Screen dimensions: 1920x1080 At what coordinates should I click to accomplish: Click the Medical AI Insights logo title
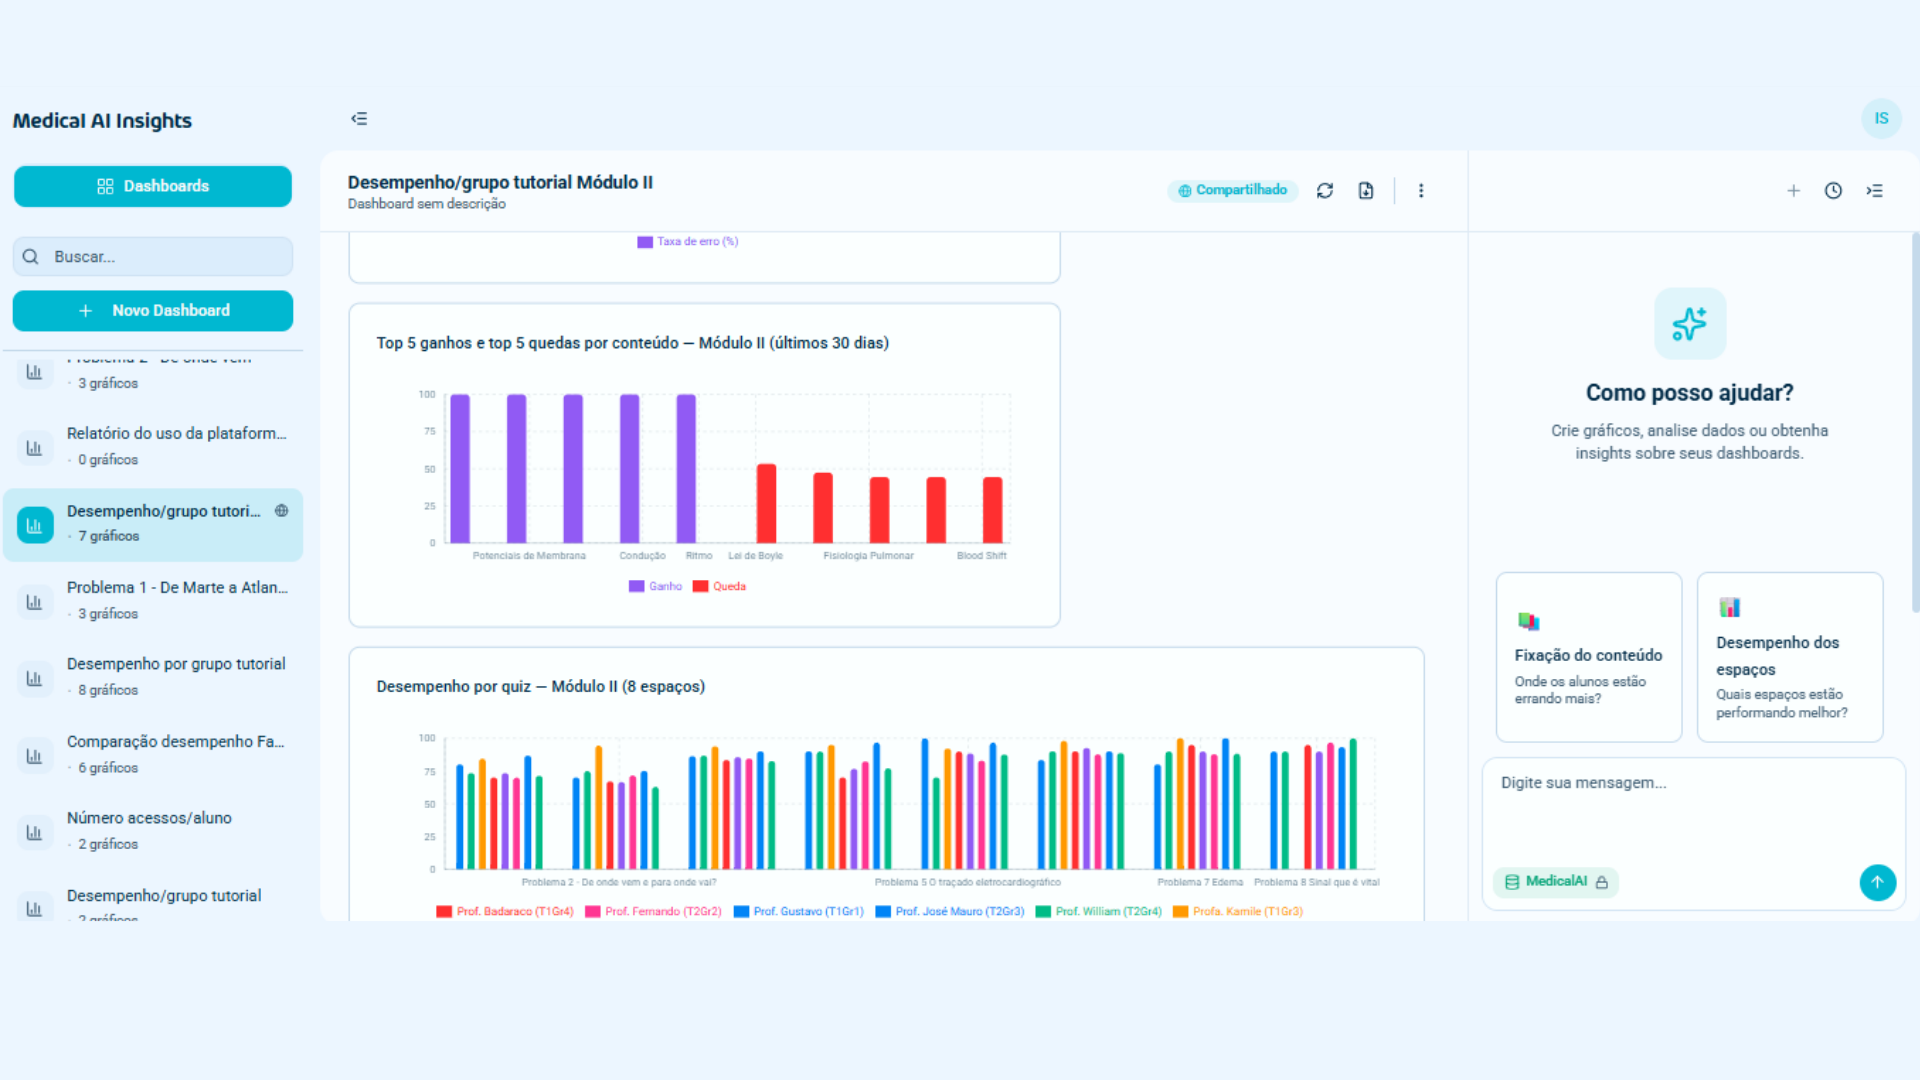pyautogui.click(x=102, y=121)
